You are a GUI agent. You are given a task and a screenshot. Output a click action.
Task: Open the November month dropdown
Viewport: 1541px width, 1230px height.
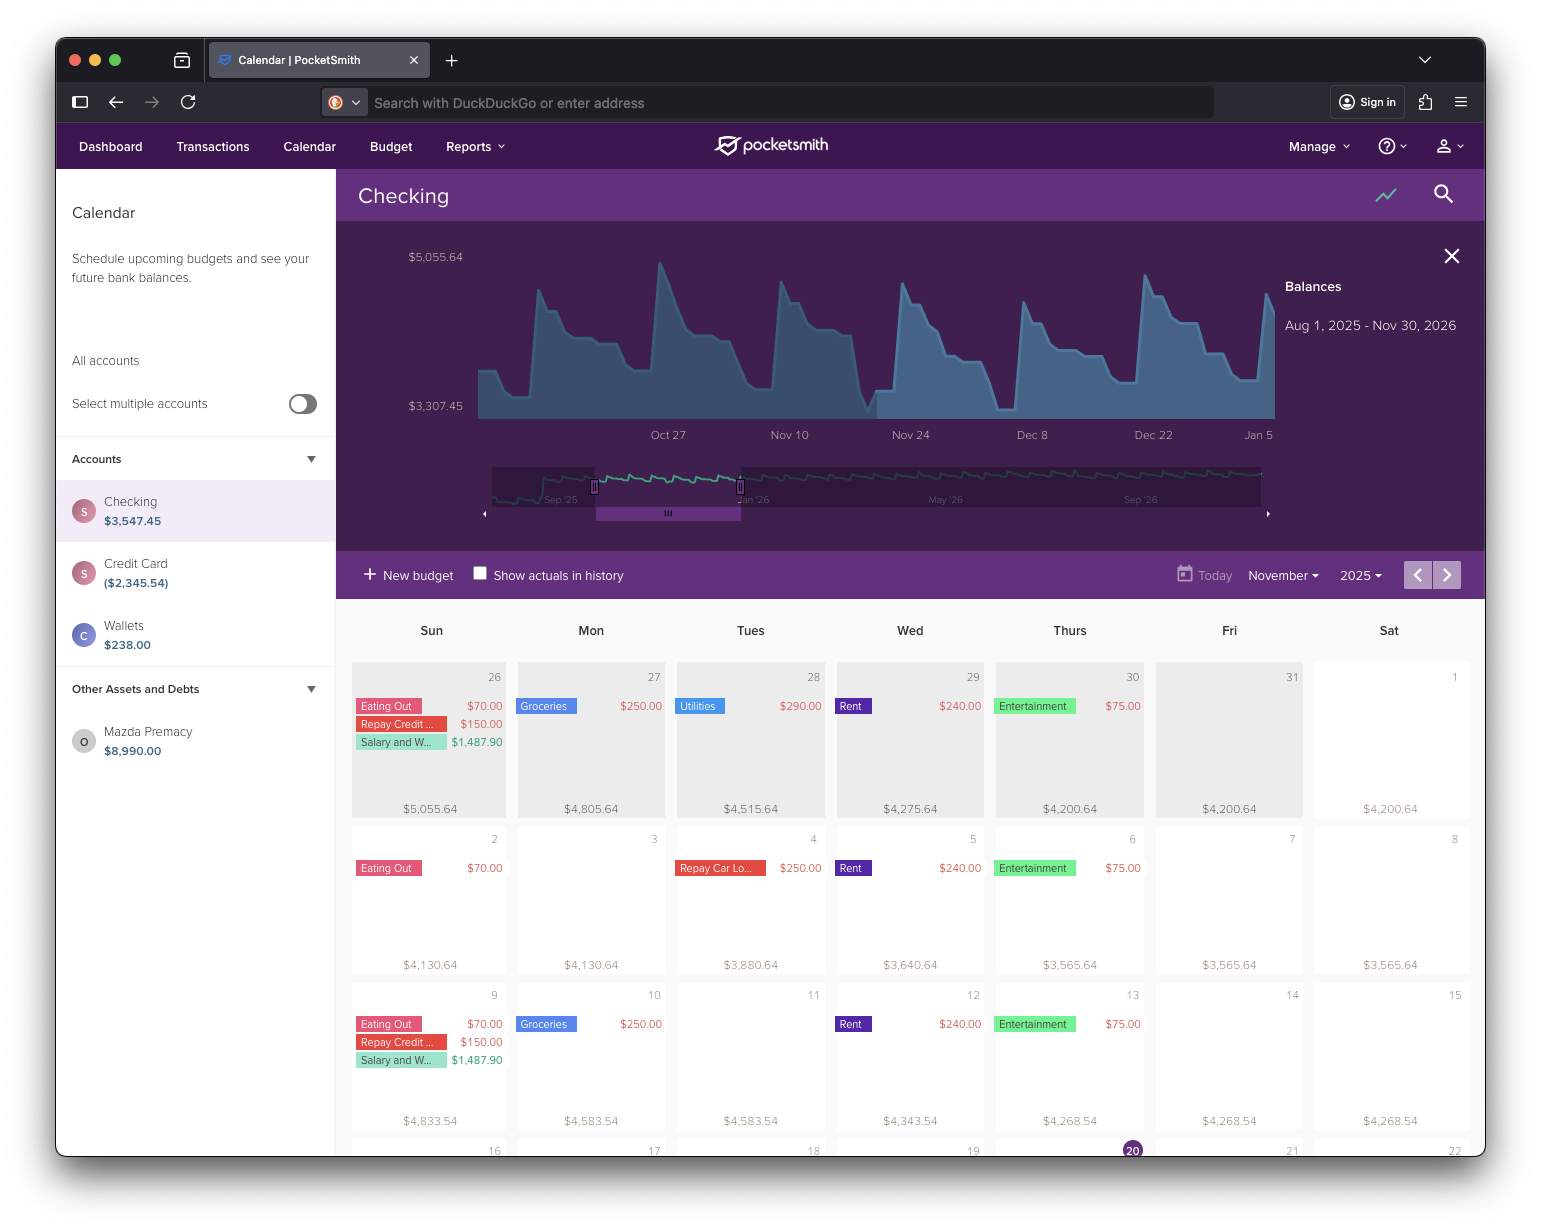point(1283,576)
